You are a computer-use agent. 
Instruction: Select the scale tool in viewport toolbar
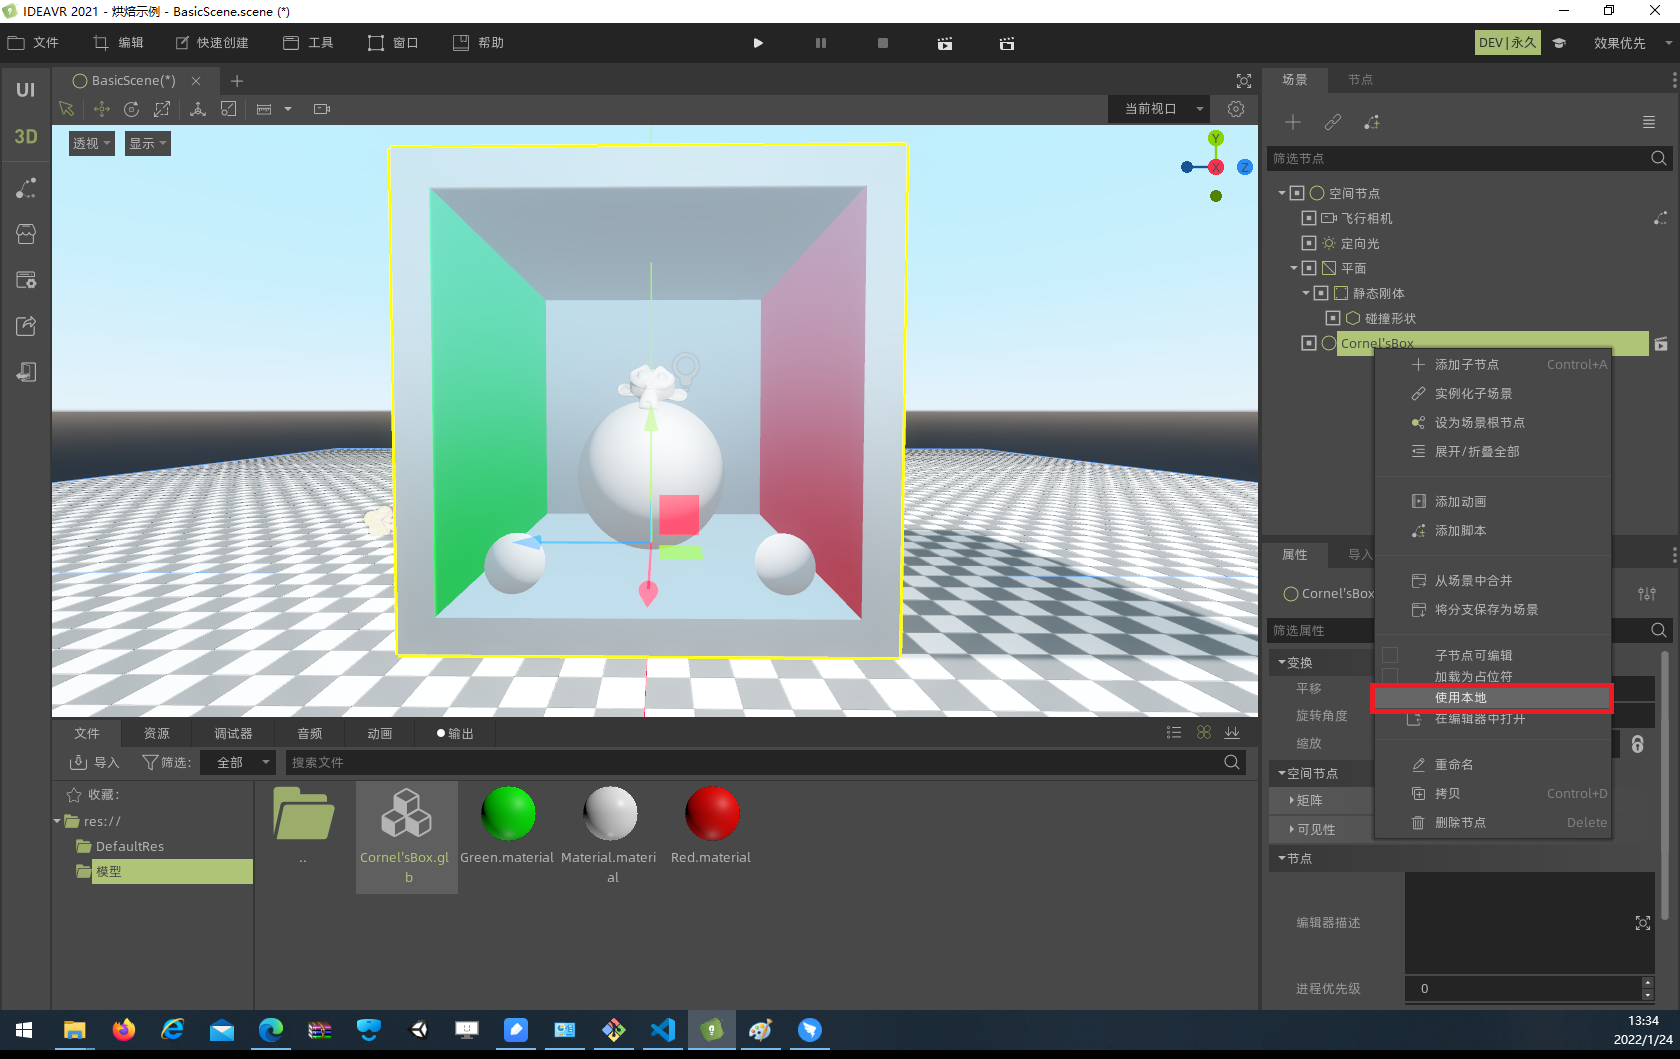click(x=162, y=109)
